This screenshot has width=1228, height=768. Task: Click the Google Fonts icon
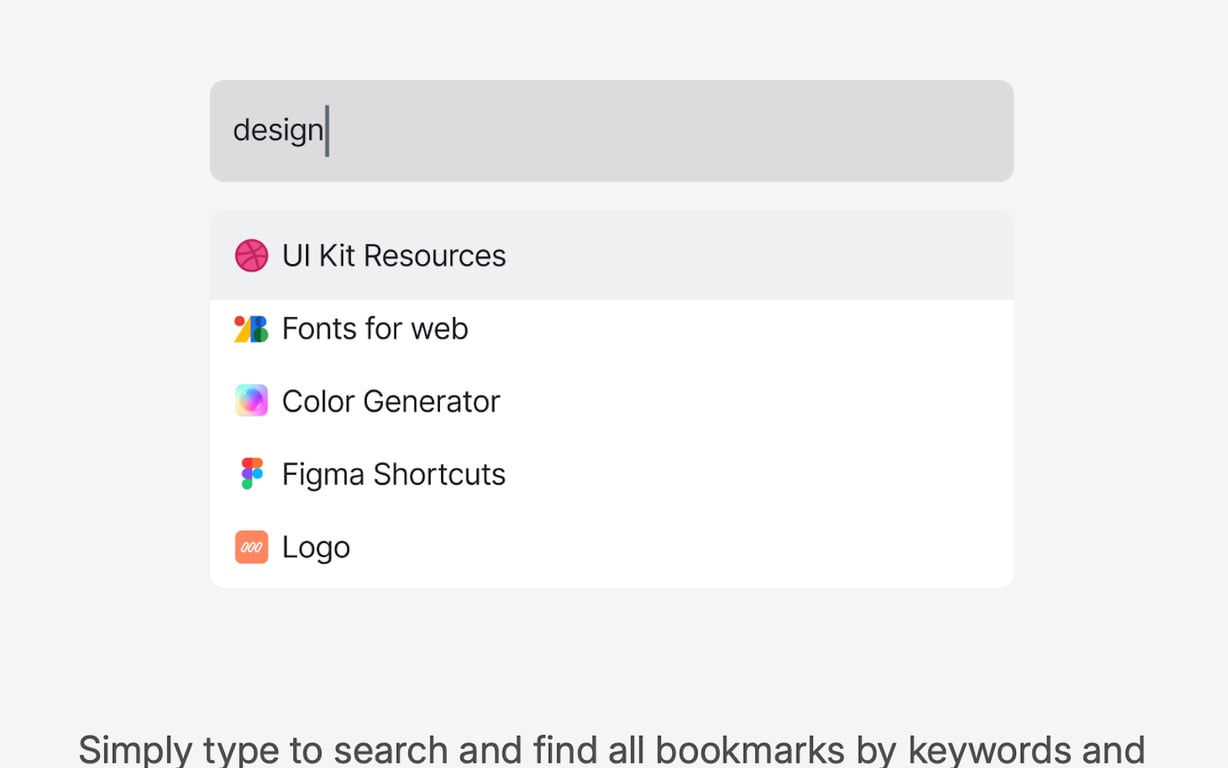pos(251,329)
